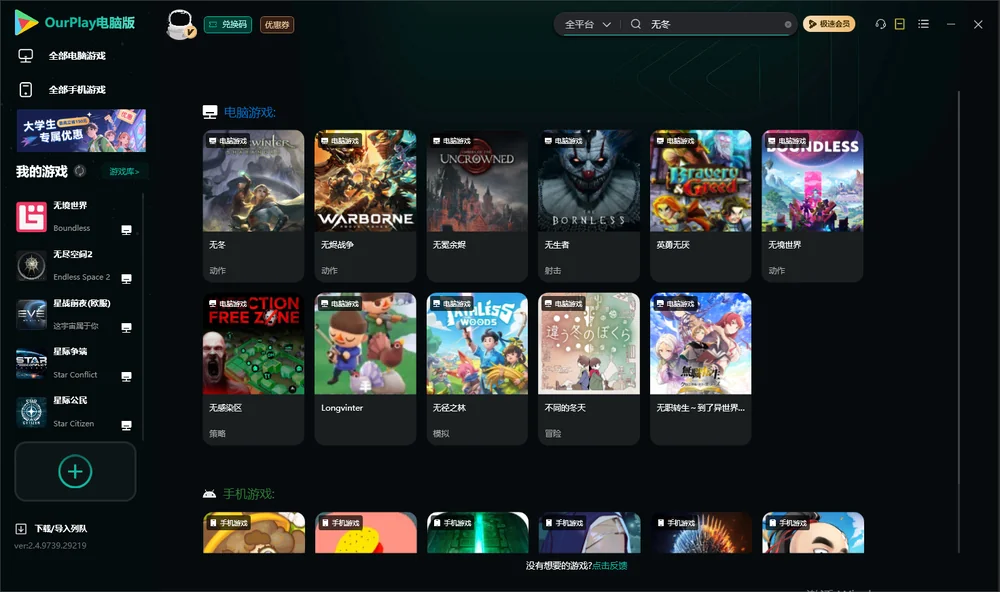Click the PC icon on 星战前夜 row
The image size is (1000, 592).
tap(126, 327)
